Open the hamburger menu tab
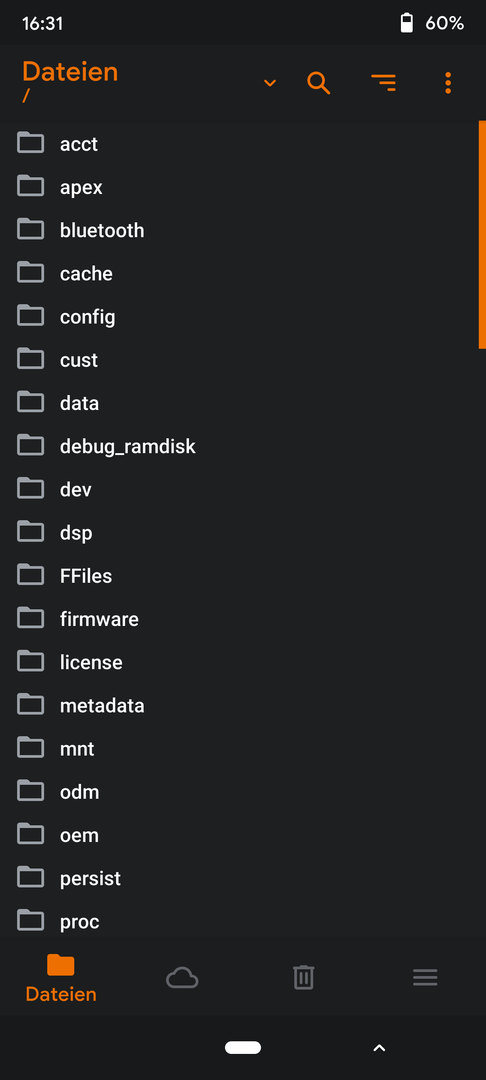 425,977
